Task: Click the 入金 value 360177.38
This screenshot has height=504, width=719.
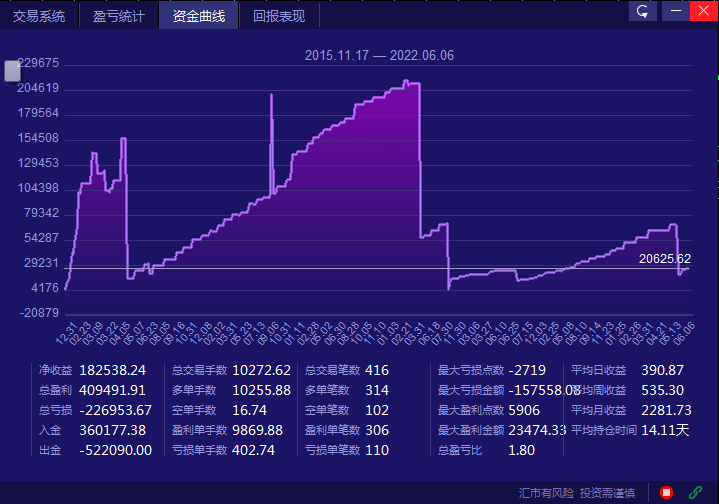Action: [x=112, y=430]
